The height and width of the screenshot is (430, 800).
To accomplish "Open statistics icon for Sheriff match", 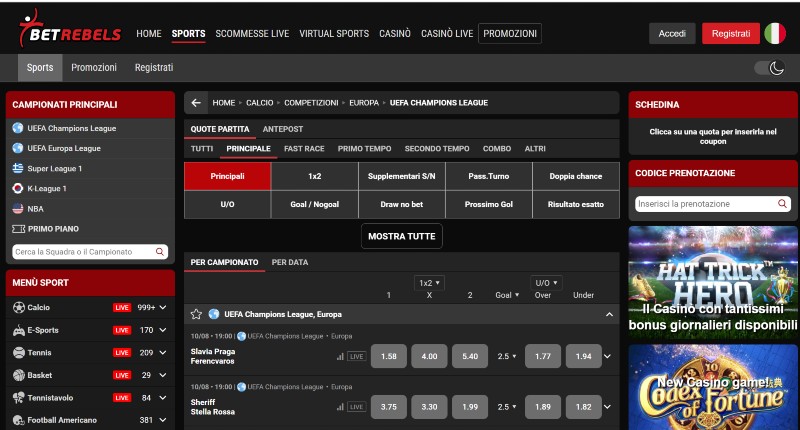I will (340, 407).
